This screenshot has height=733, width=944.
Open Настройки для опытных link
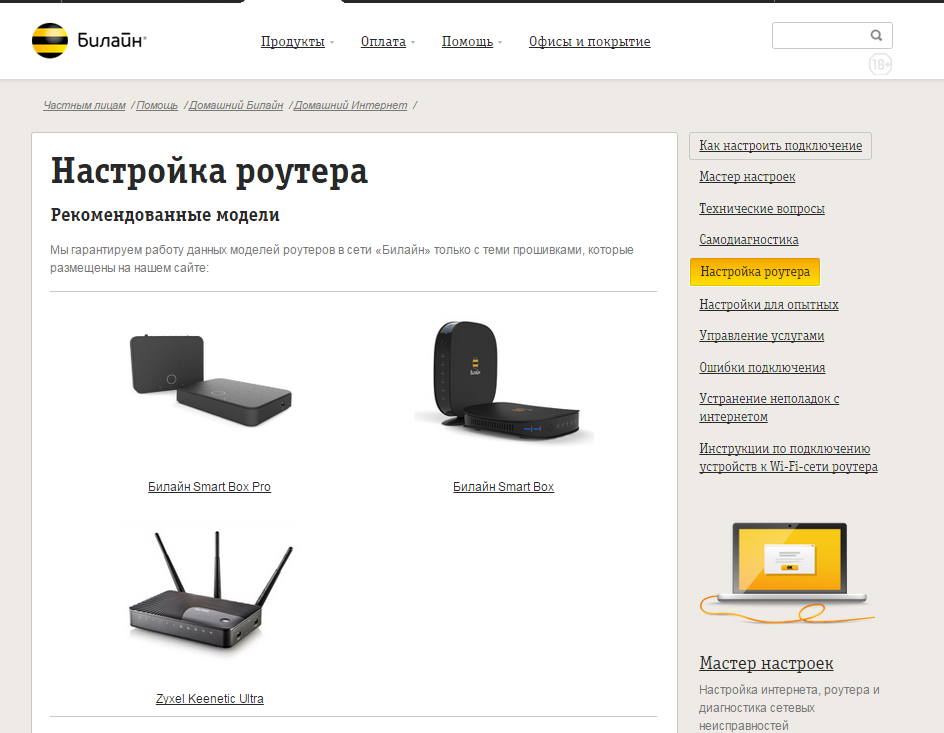coord(768,305)
